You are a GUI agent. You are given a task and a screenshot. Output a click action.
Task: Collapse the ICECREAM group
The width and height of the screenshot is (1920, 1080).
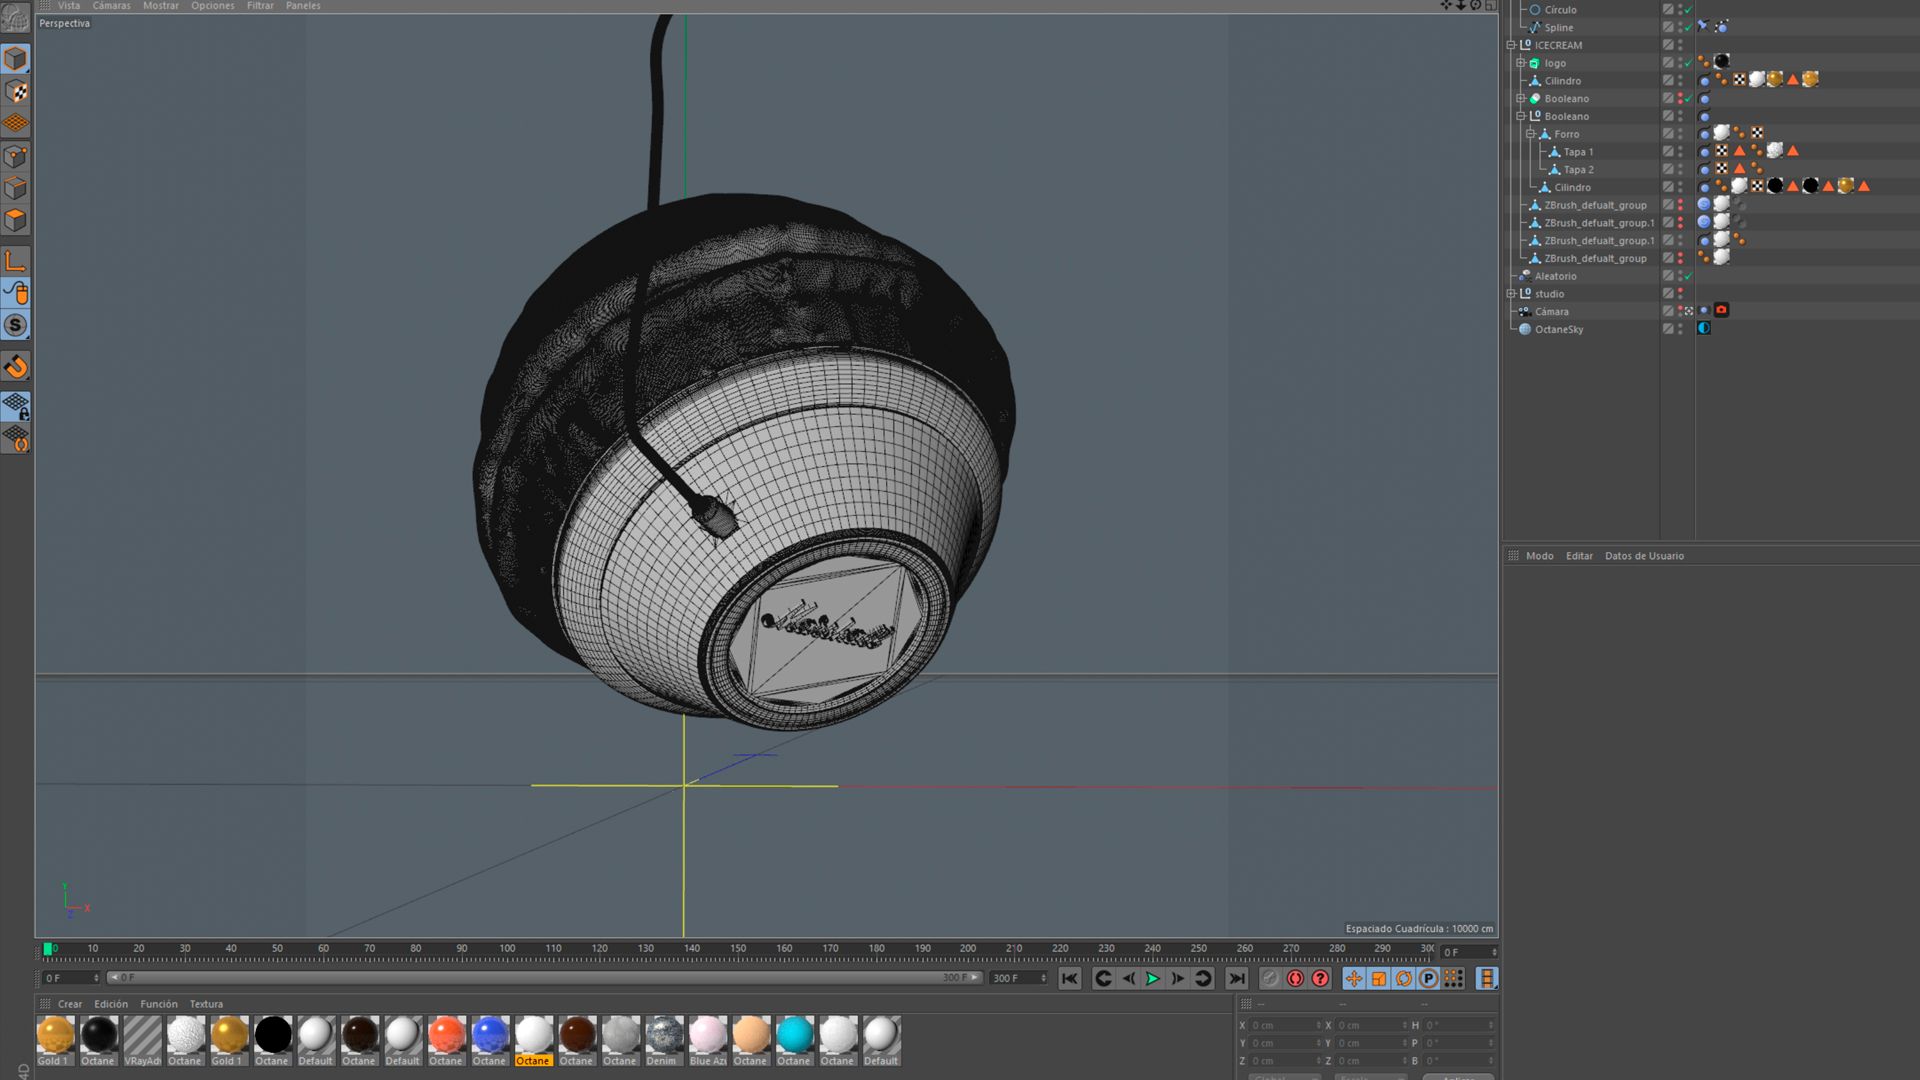tap(1511, 45)
